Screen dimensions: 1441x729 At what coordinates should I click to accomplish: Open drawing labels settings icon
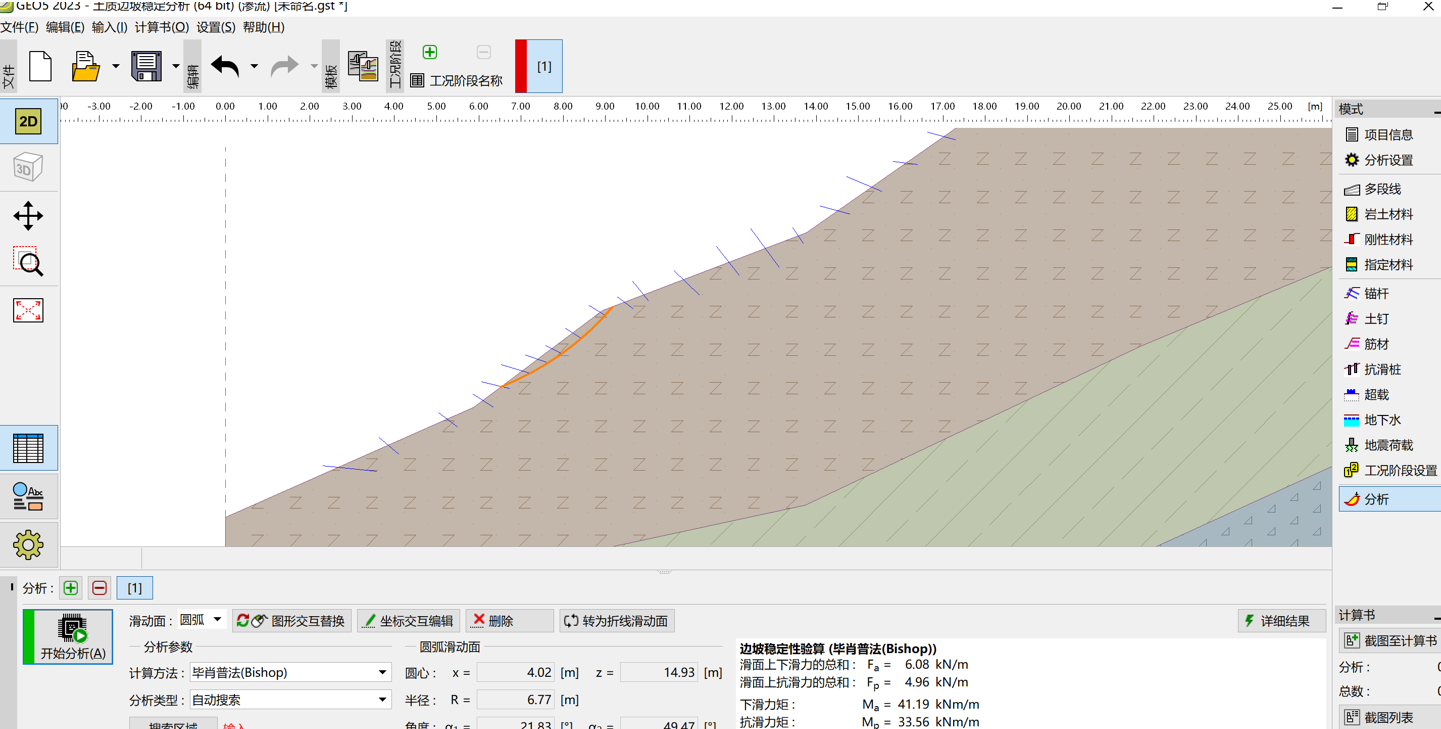[x=28, y=496]
